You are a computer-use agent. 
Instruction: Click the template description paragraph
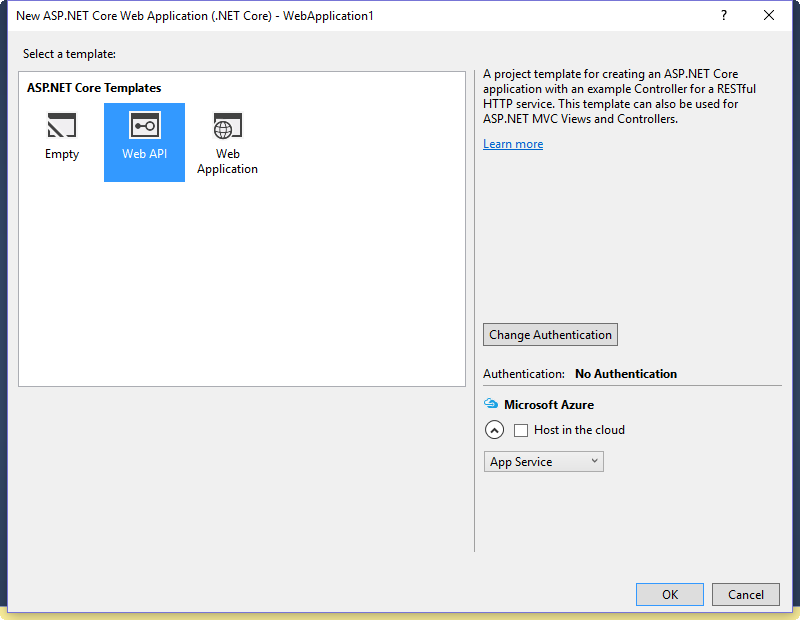619,96
